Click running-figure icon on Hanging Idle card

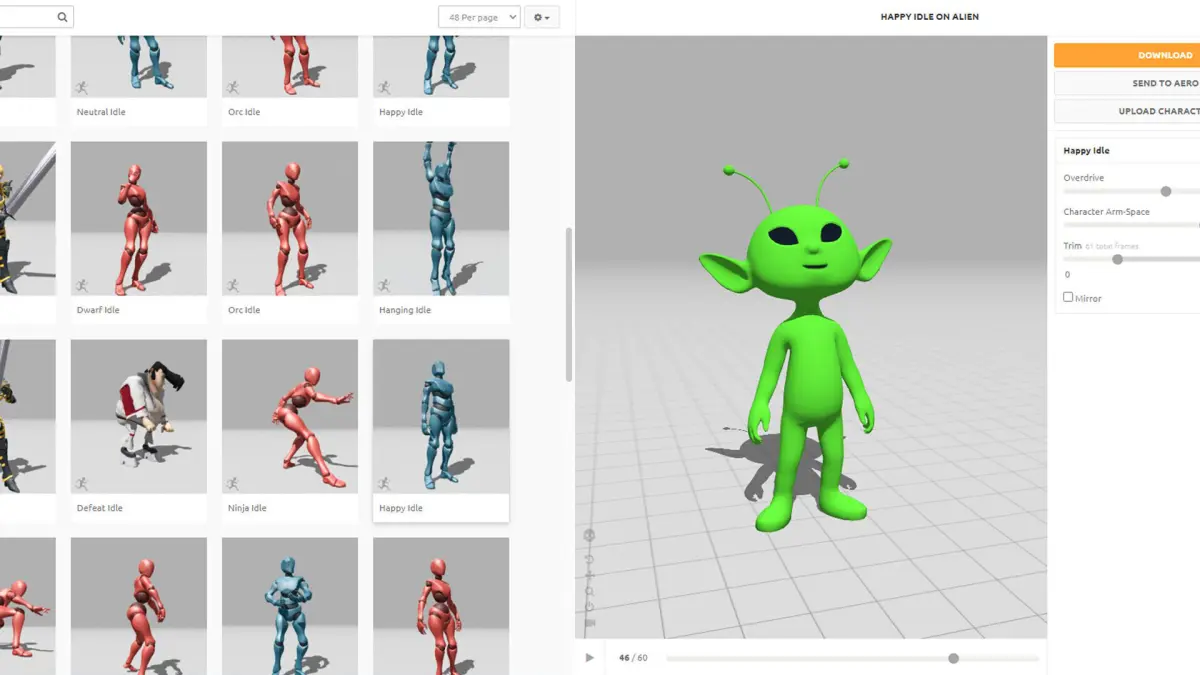point(384,286)
